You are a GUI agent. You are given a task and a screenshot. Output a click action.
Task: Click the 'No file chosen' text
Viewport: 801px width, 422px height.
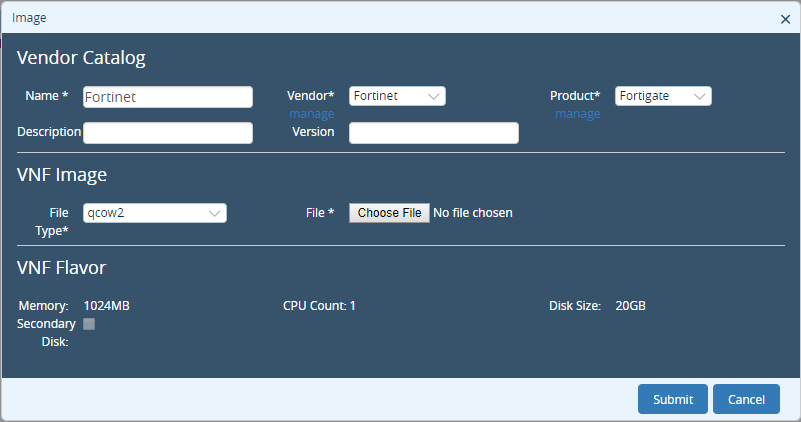tap(473, 213)
